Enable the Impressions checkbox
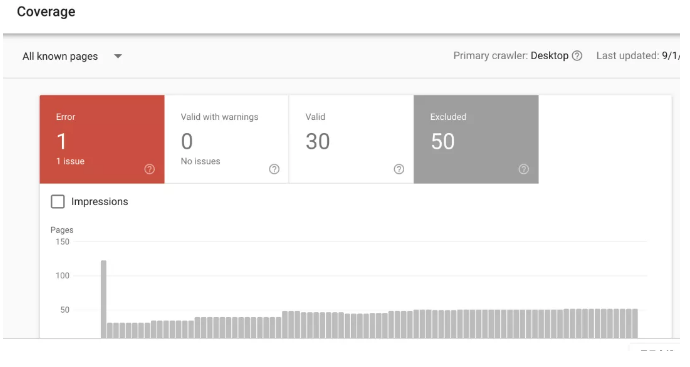 pos(58,202)
